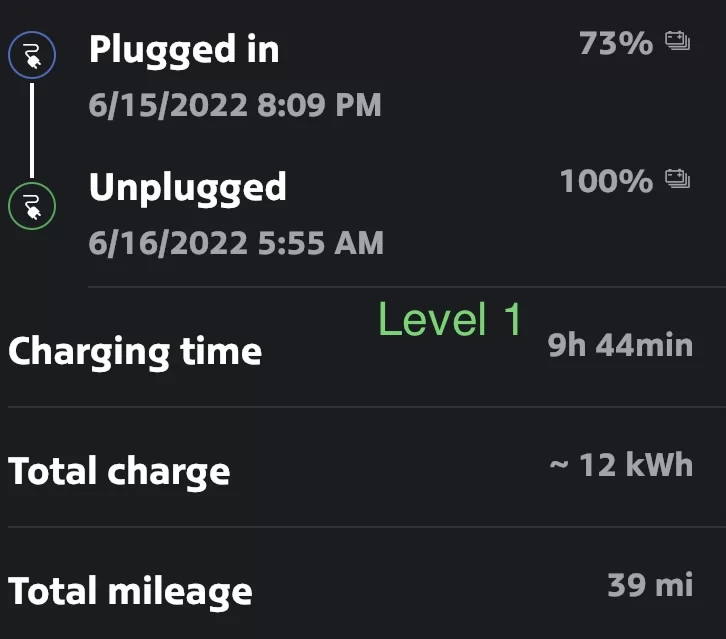
Task: Click the 6/16/2022 5:55 AM timestamp
Action: [236, 242]
